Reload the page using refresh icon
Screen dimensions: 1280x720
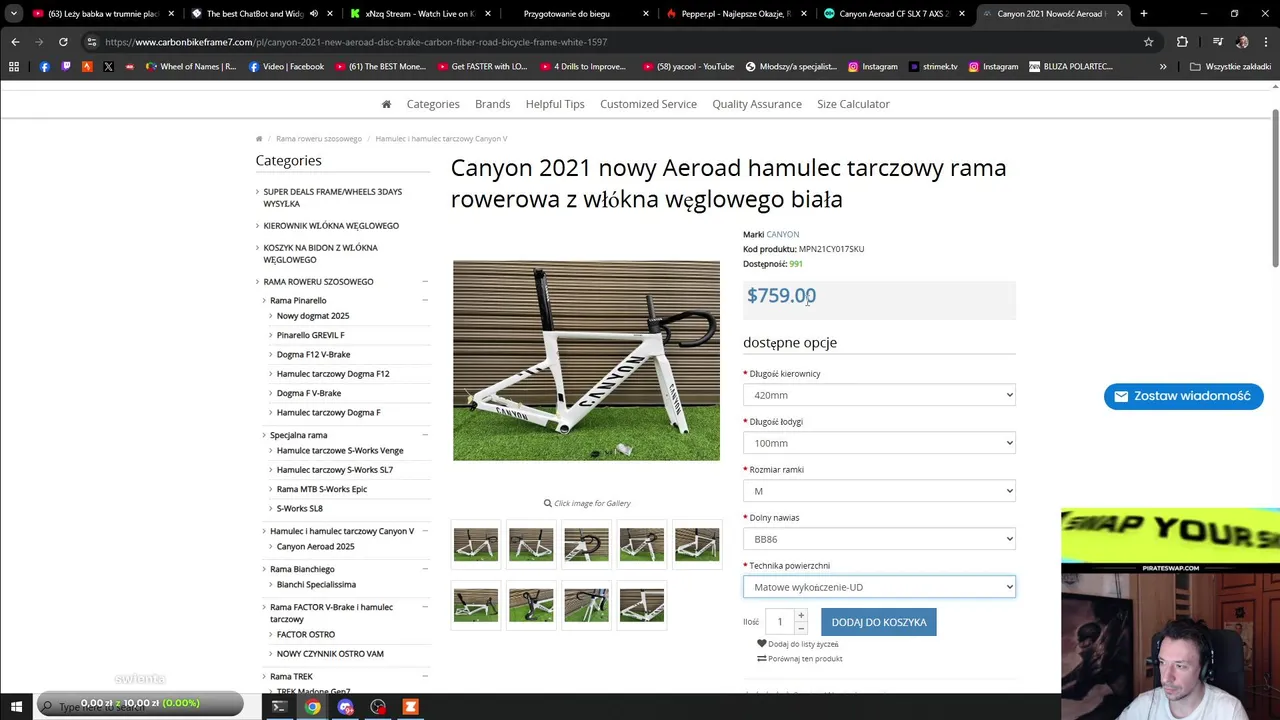(x=63, y=42)
